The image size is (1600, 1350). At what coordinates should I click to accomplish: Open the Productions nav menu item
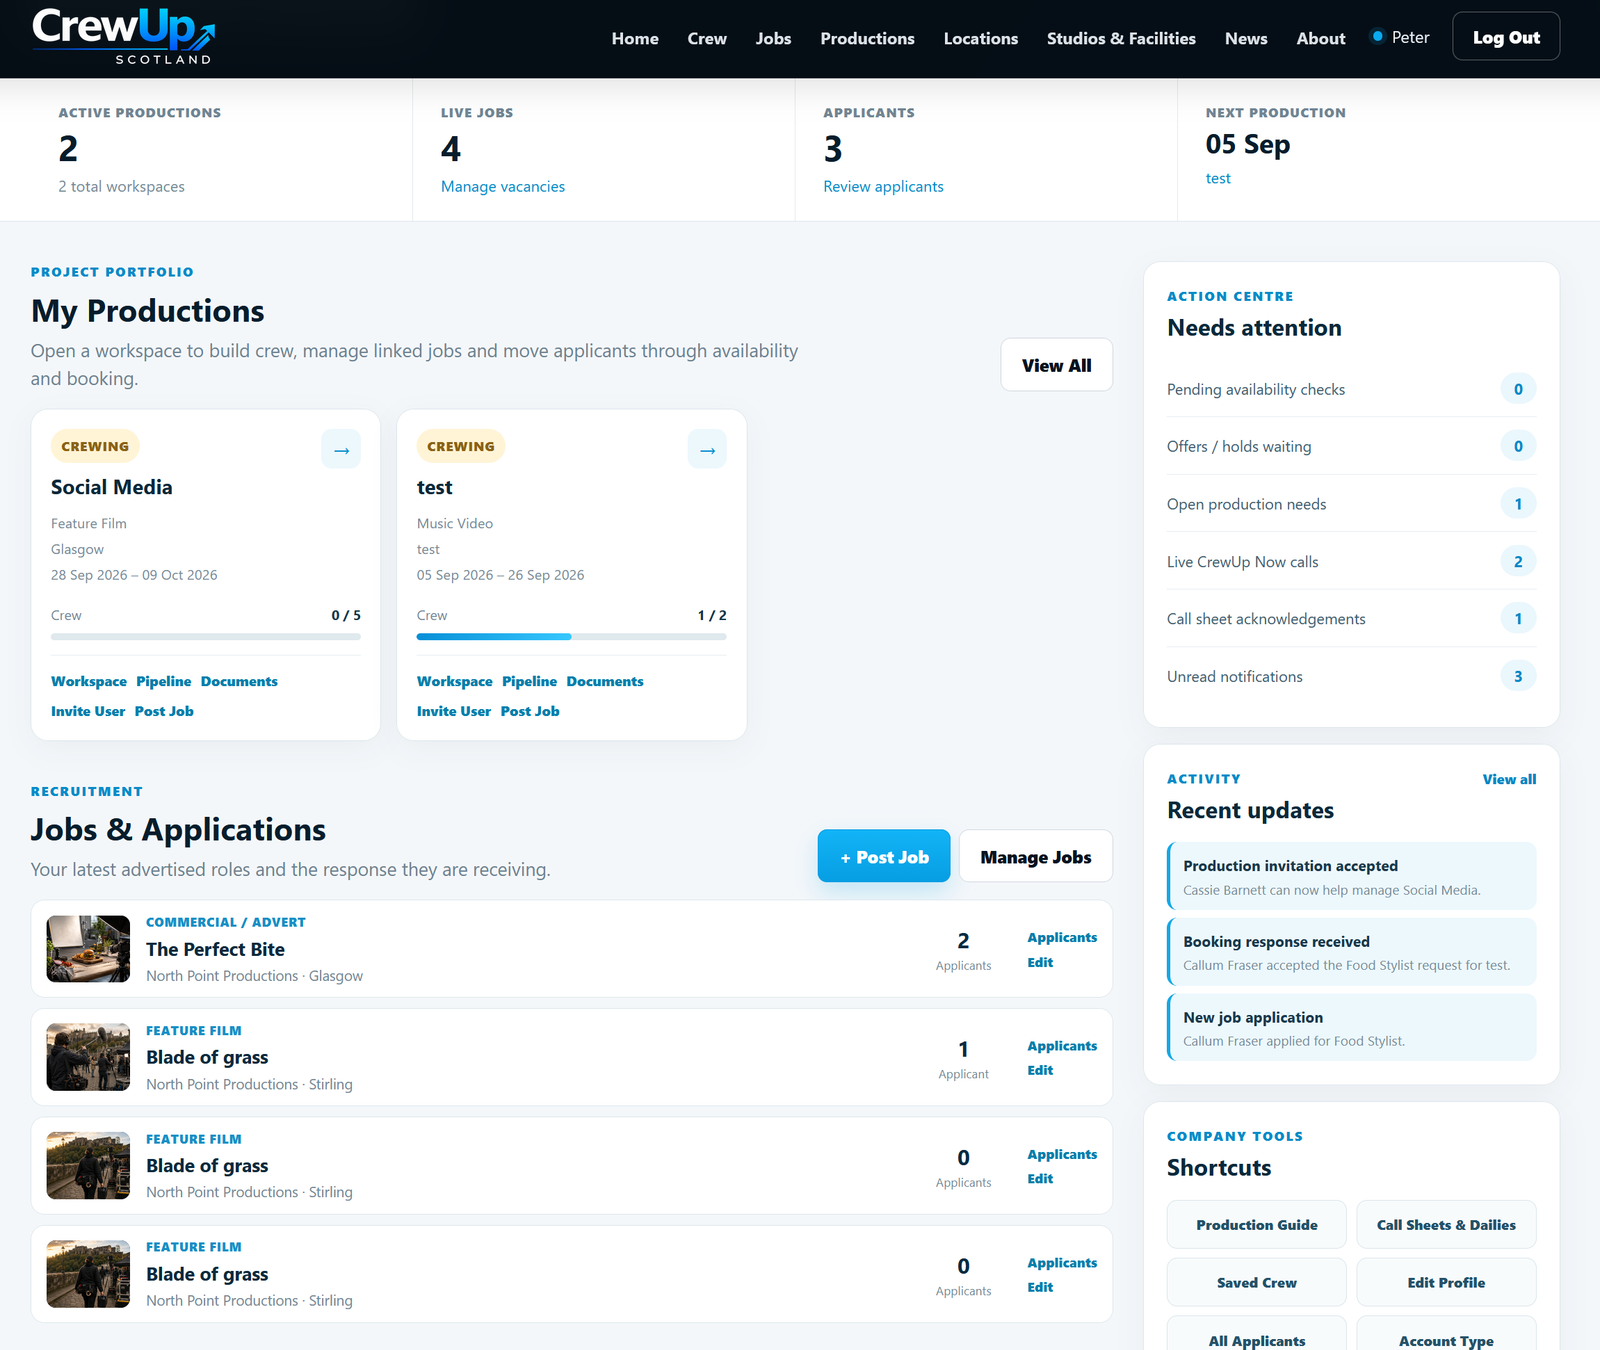(x=867, y=38)
